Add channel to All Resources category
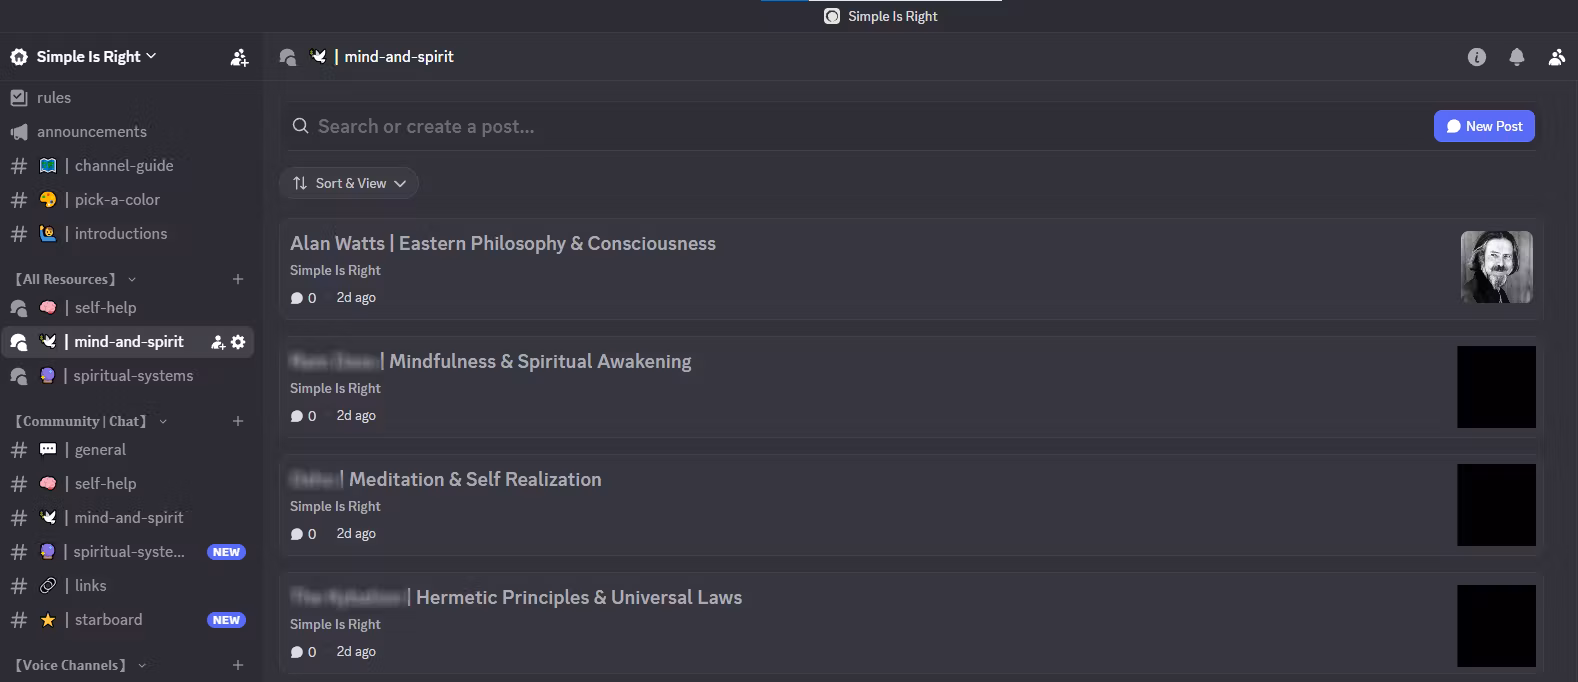 pyautogui.click(x=238, y=279)
